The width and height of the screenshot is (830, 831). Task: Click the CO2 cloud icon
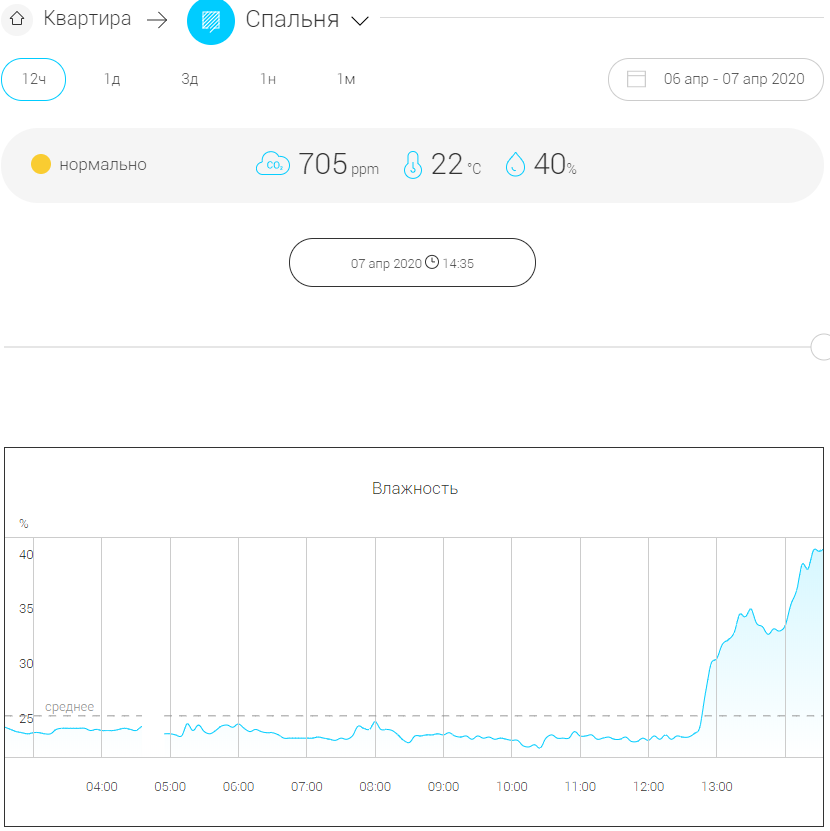tap(272, 164)
